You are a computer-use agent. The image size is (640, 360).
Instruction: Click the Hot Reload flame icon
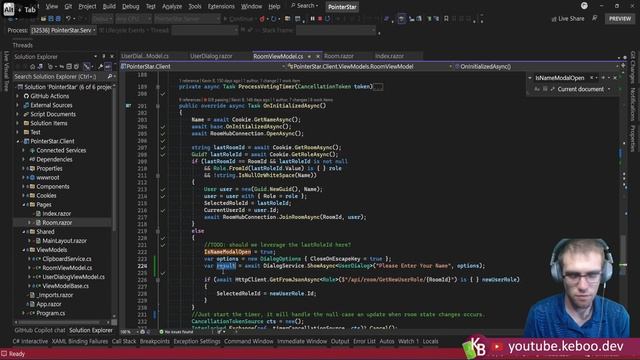(x=262, y=19)
